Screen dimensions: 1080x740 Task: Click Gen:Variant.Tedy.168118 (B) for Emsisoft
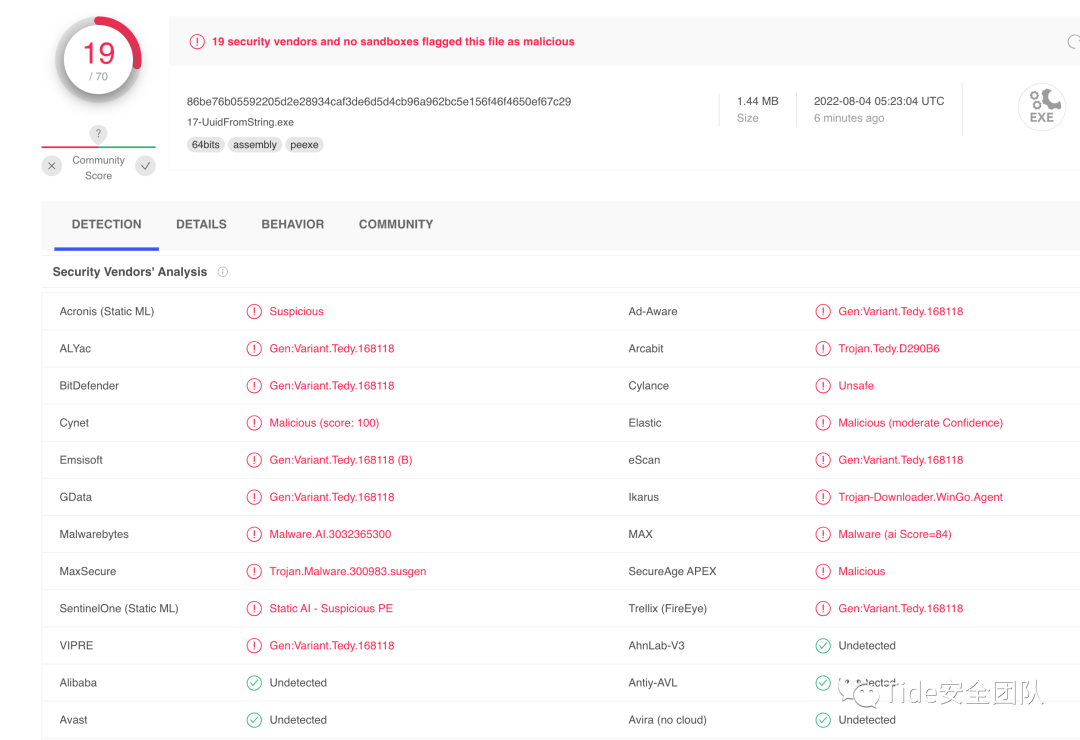pyautogui.click(x=341, y=460)
